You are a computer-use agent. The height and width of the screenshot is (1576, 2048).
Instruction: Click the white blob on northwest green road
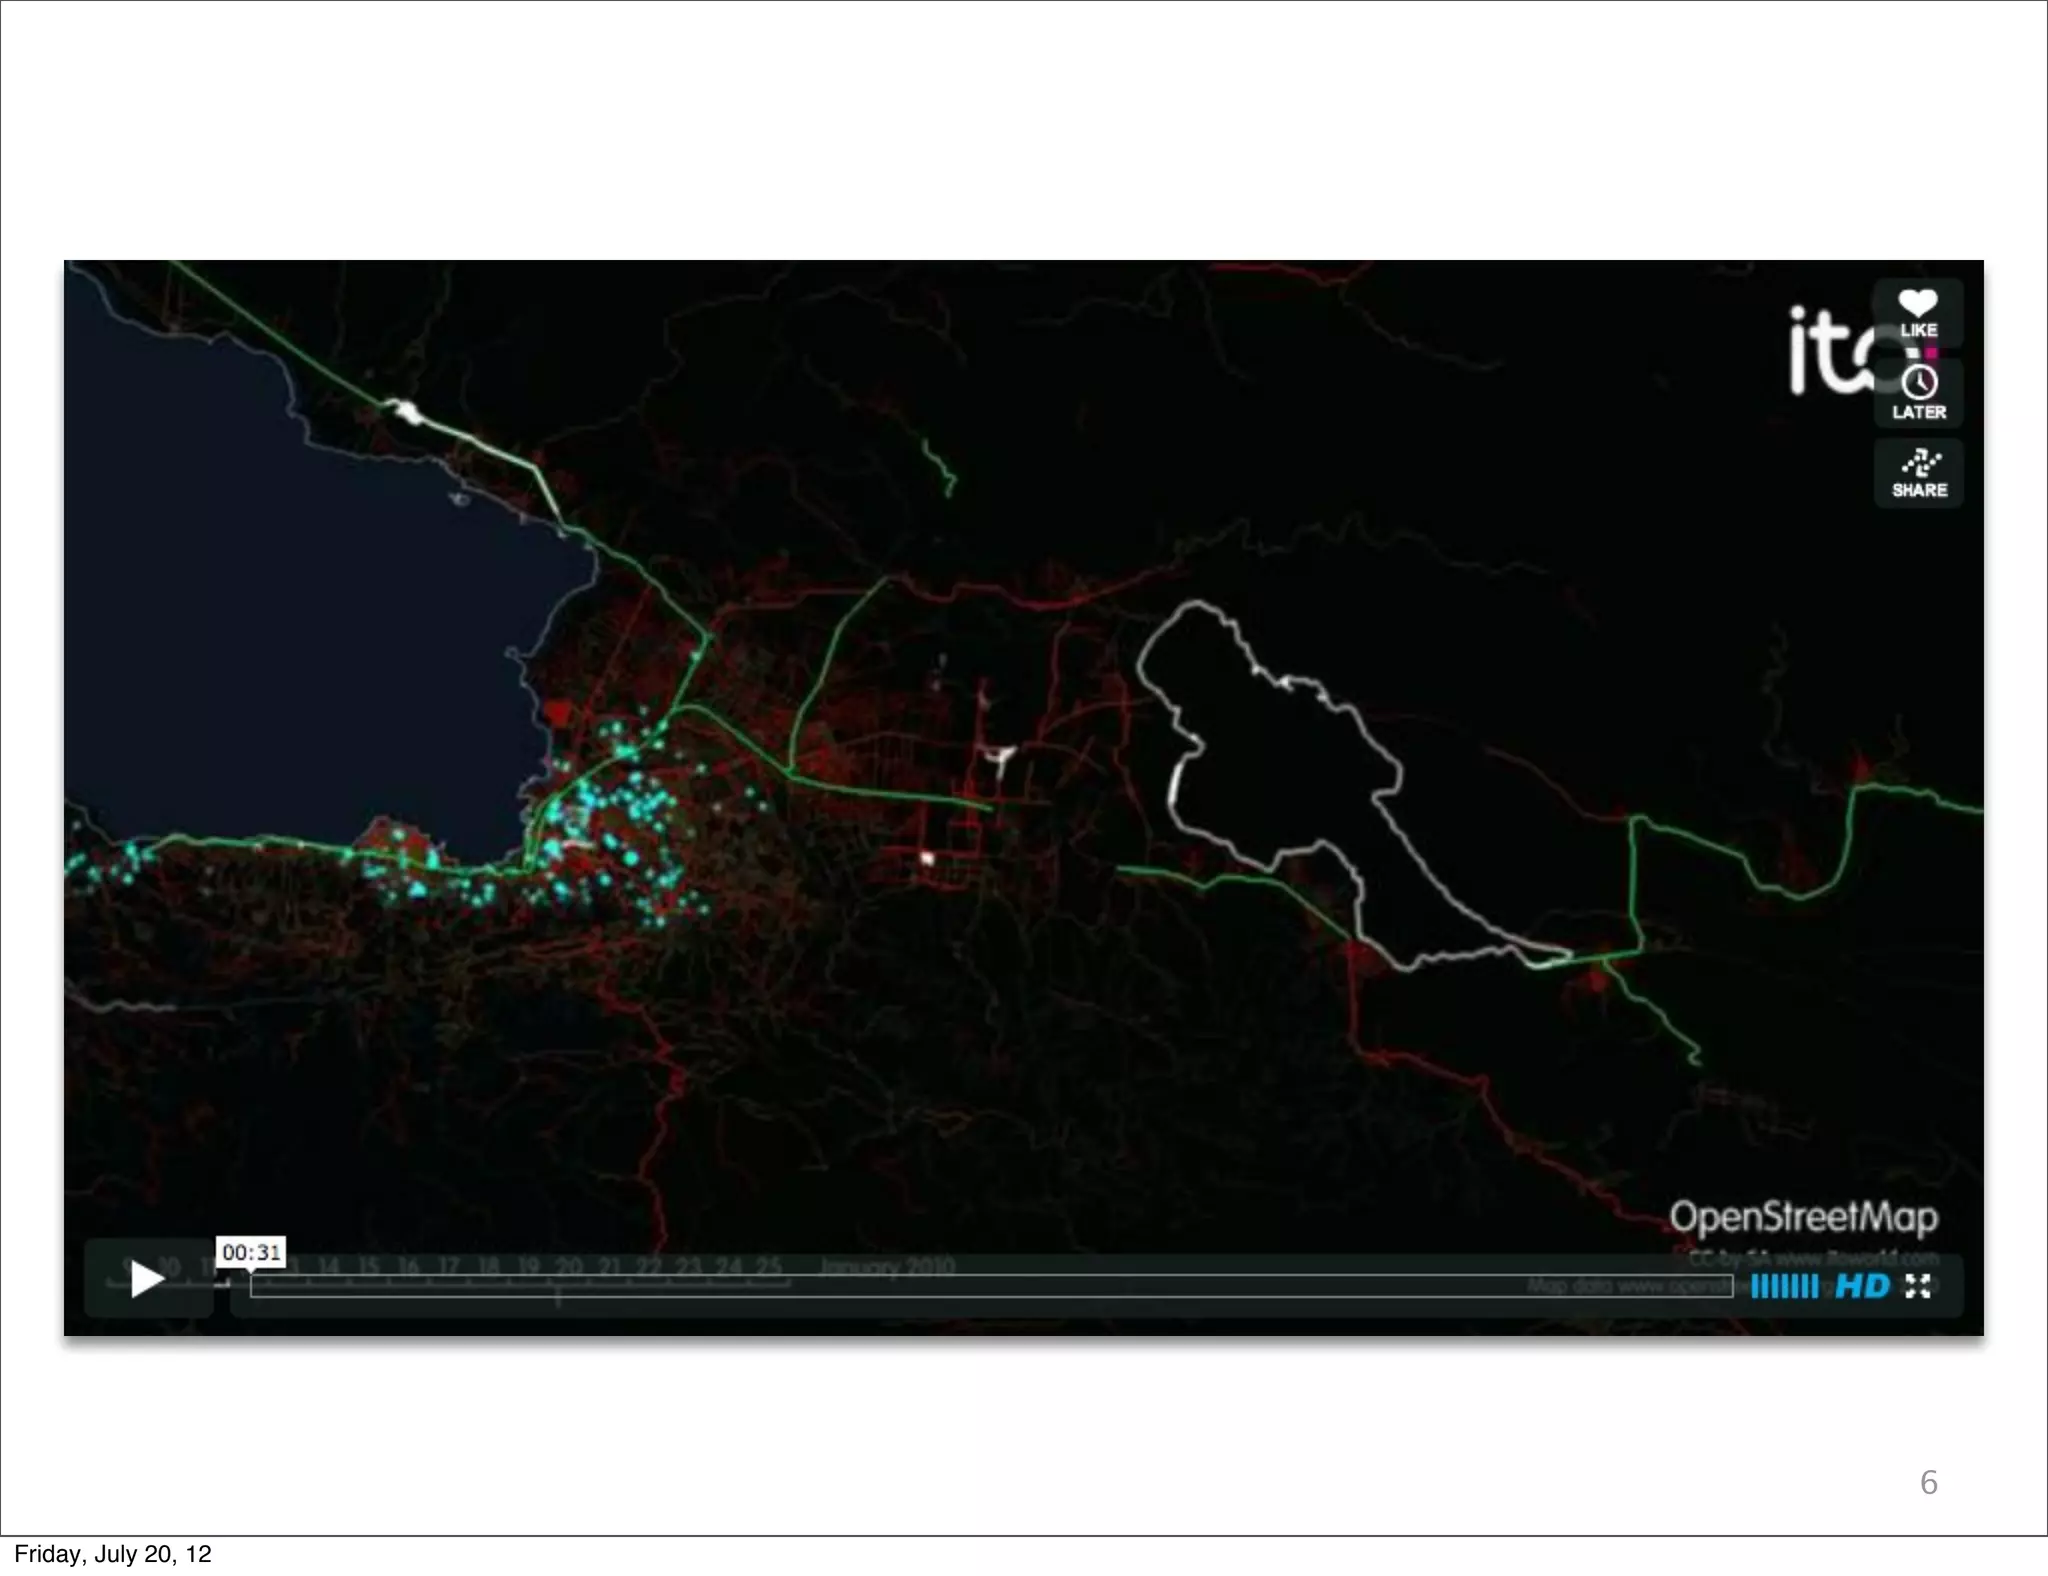406,411
